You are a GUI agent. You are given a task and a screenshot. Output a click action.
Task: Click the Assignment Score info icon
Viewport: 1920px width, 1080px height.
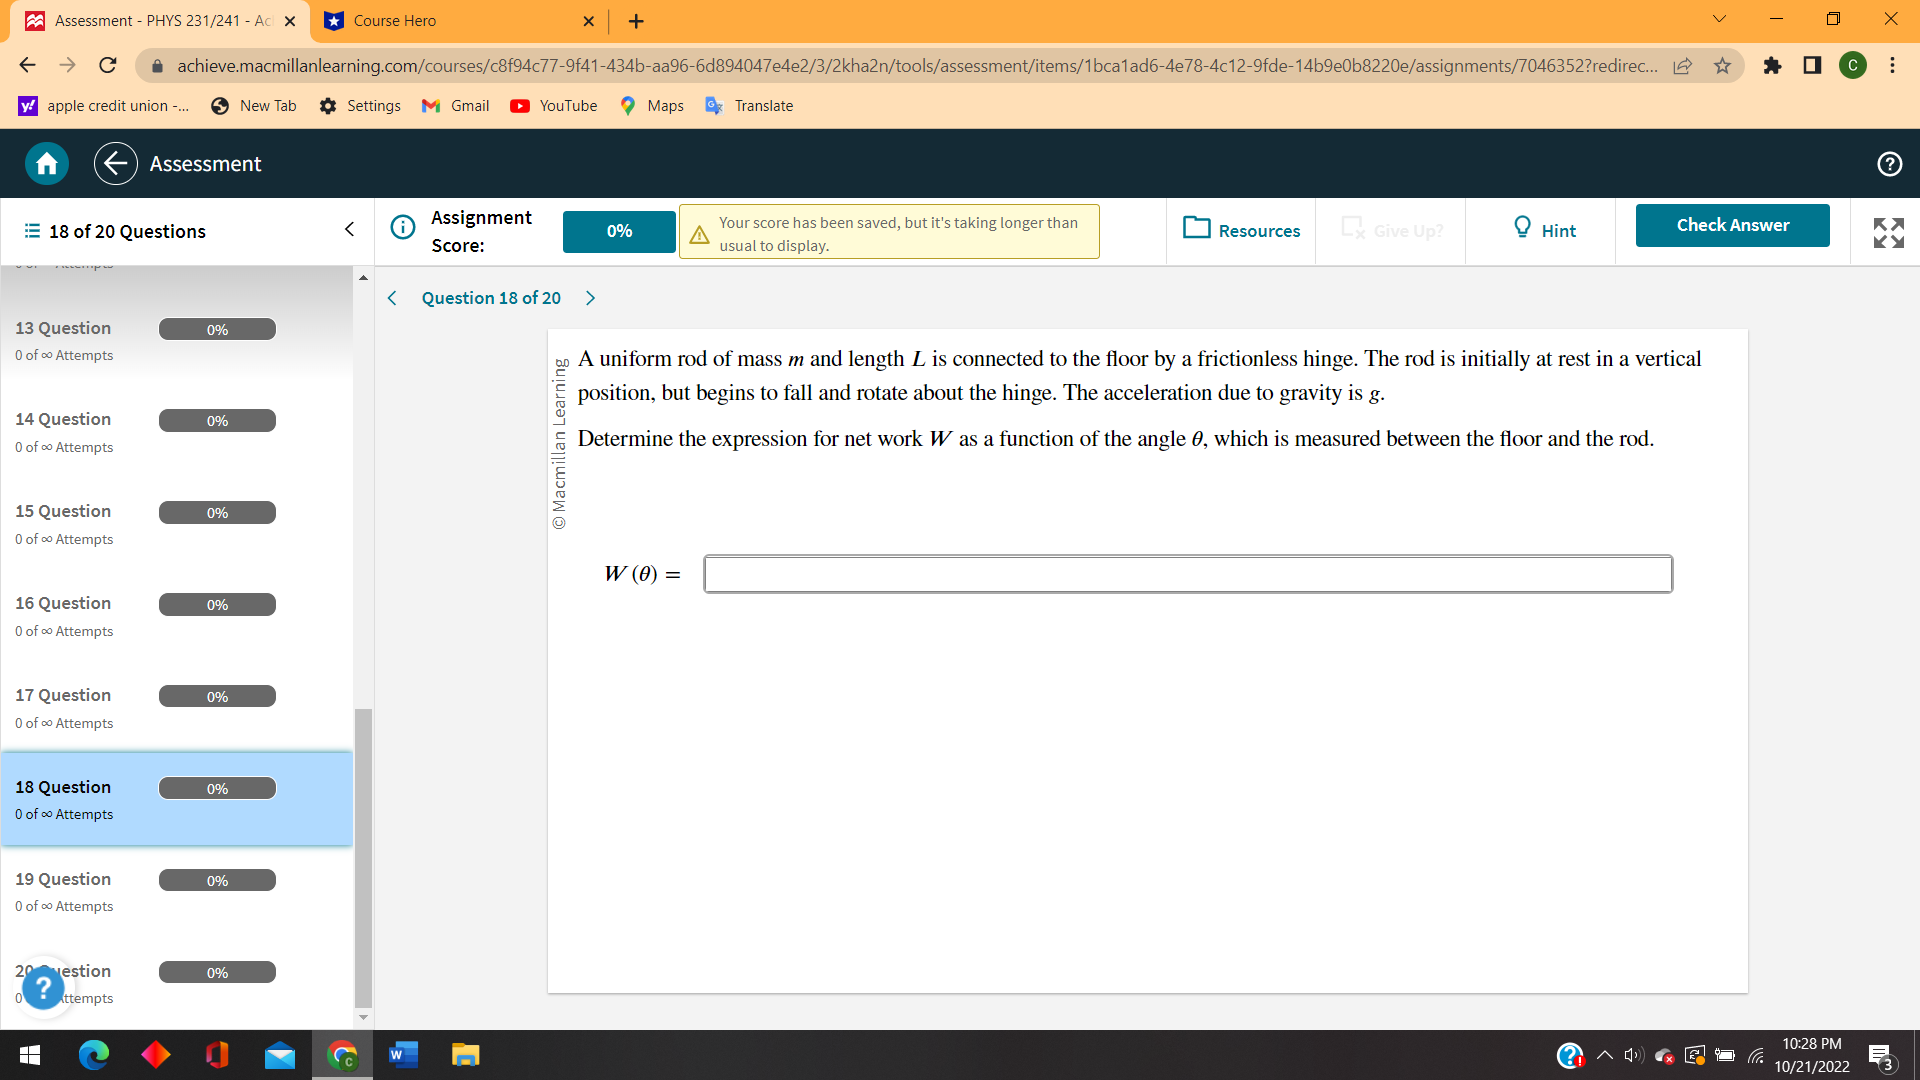(x=403, y=227)
